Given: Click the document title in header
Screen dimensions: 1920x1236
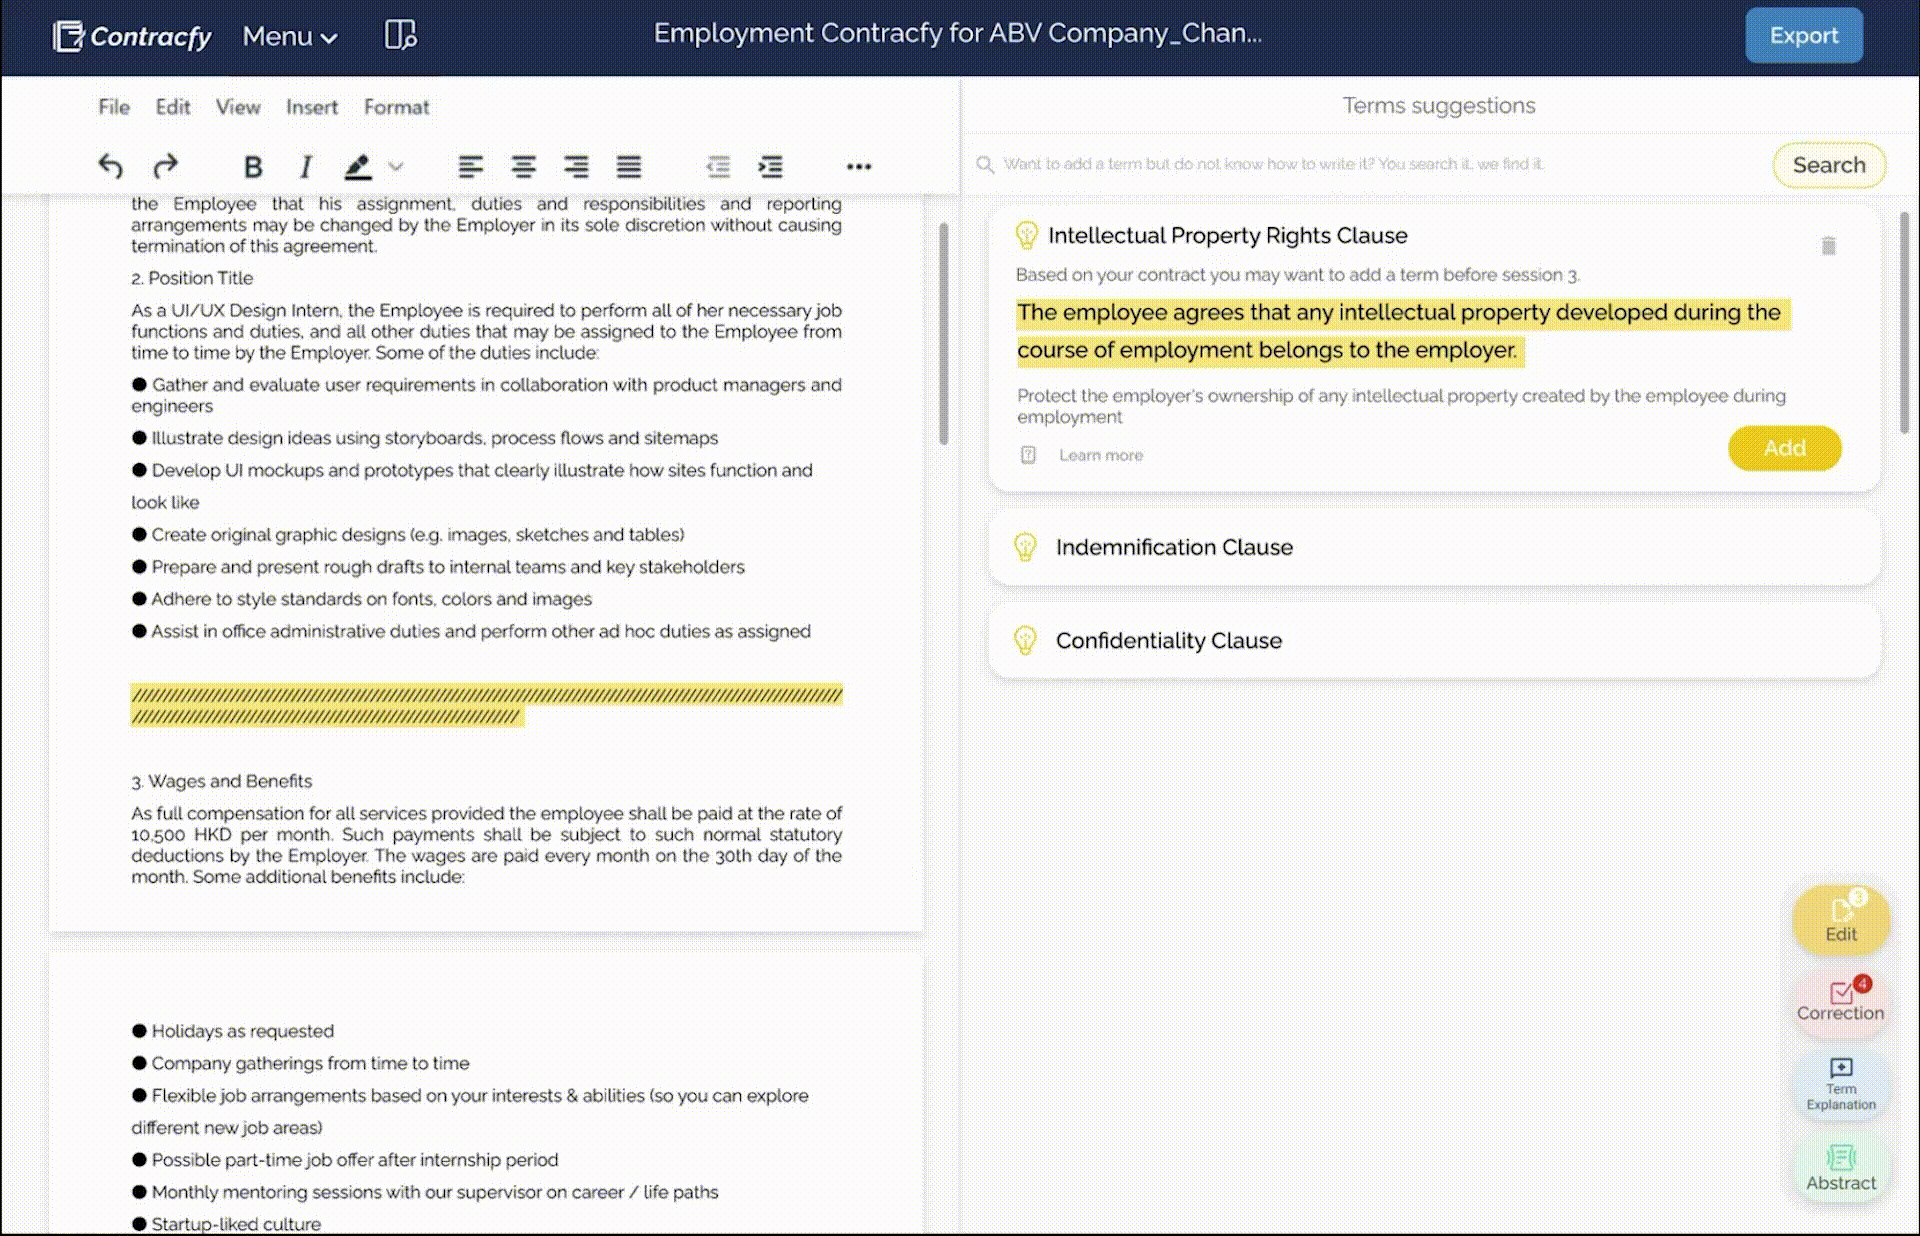Looking at the screenshot, I should point(957,33).
